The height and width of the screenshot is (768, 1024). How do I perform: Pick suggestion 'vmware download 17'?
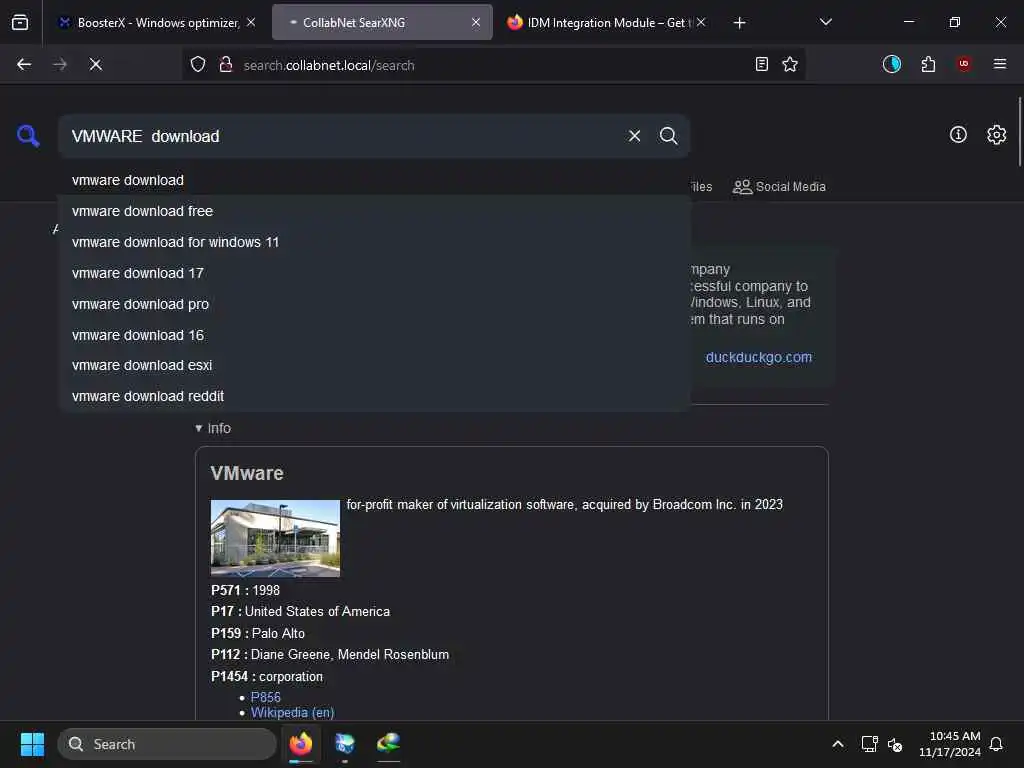click(x=374, y=273)
